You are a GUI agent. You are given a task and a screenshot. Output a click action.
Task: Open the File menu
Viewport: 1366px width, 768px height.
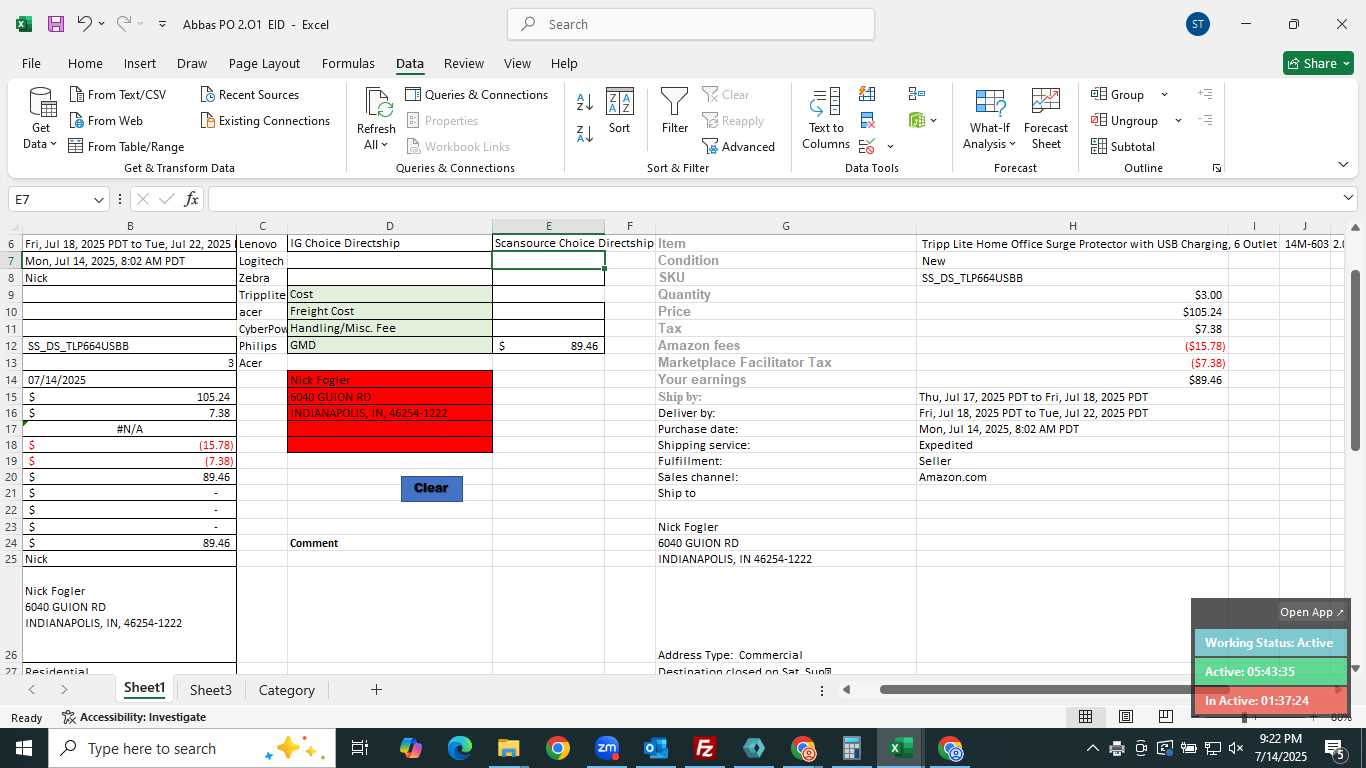point(31,63)
